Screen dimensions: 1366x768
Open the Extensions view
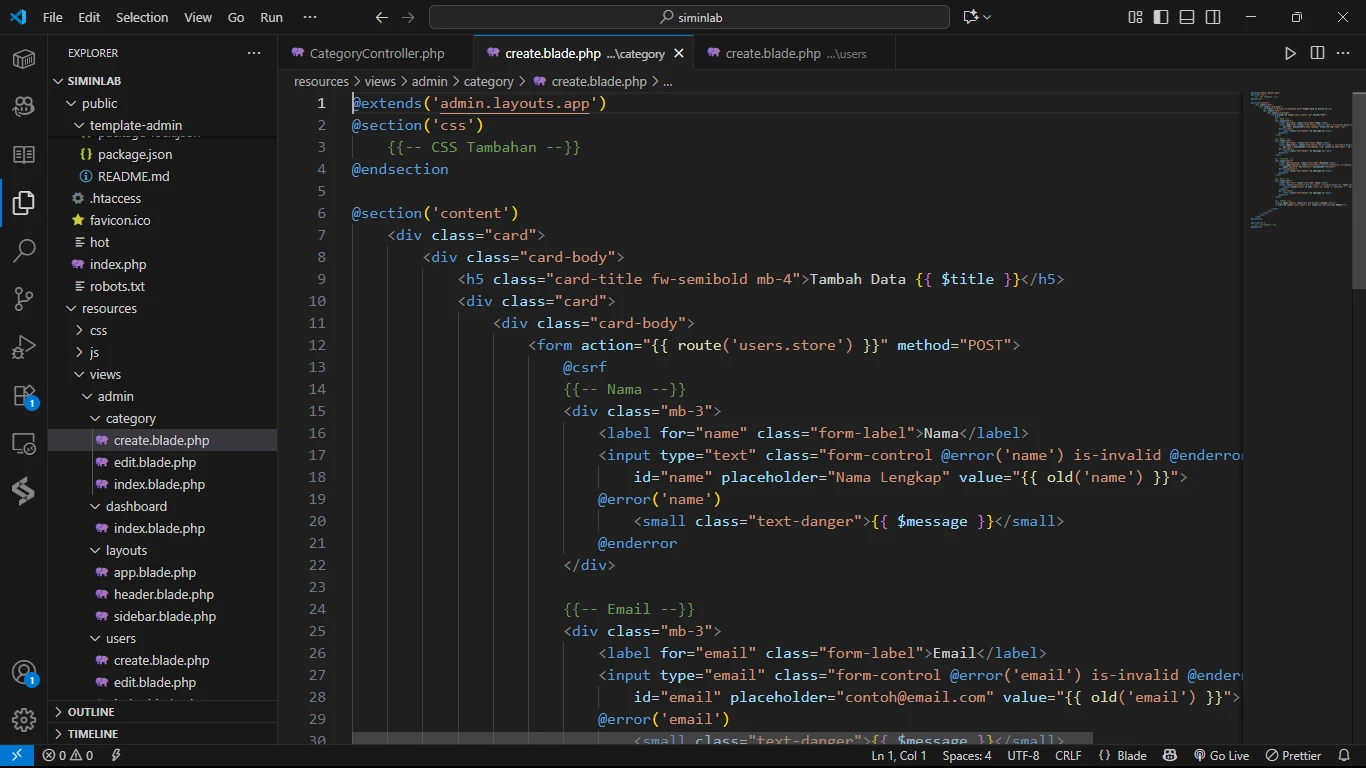[x=24, y=396]
